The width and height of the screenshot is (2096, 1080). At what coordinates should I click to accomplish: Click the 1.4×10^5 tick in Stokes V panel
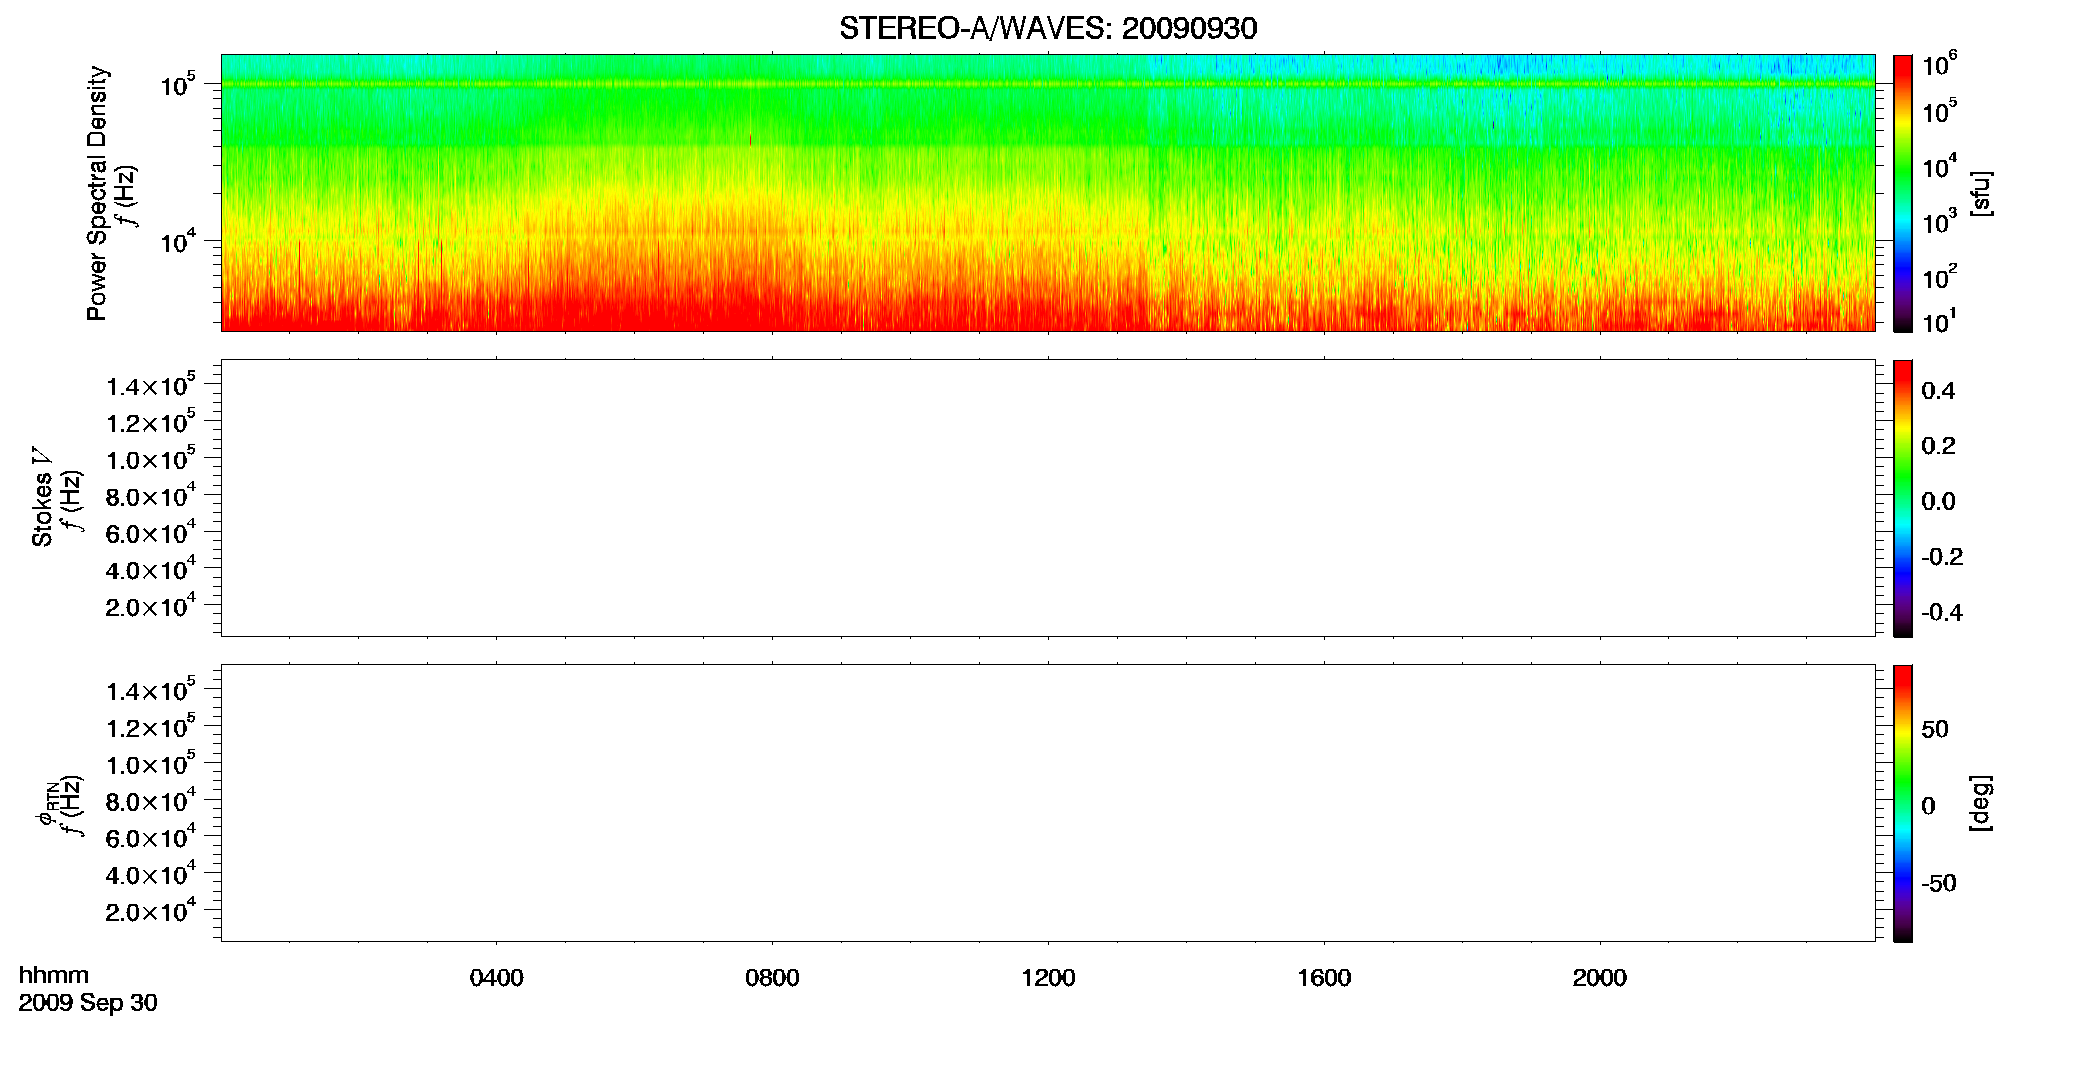151,385
